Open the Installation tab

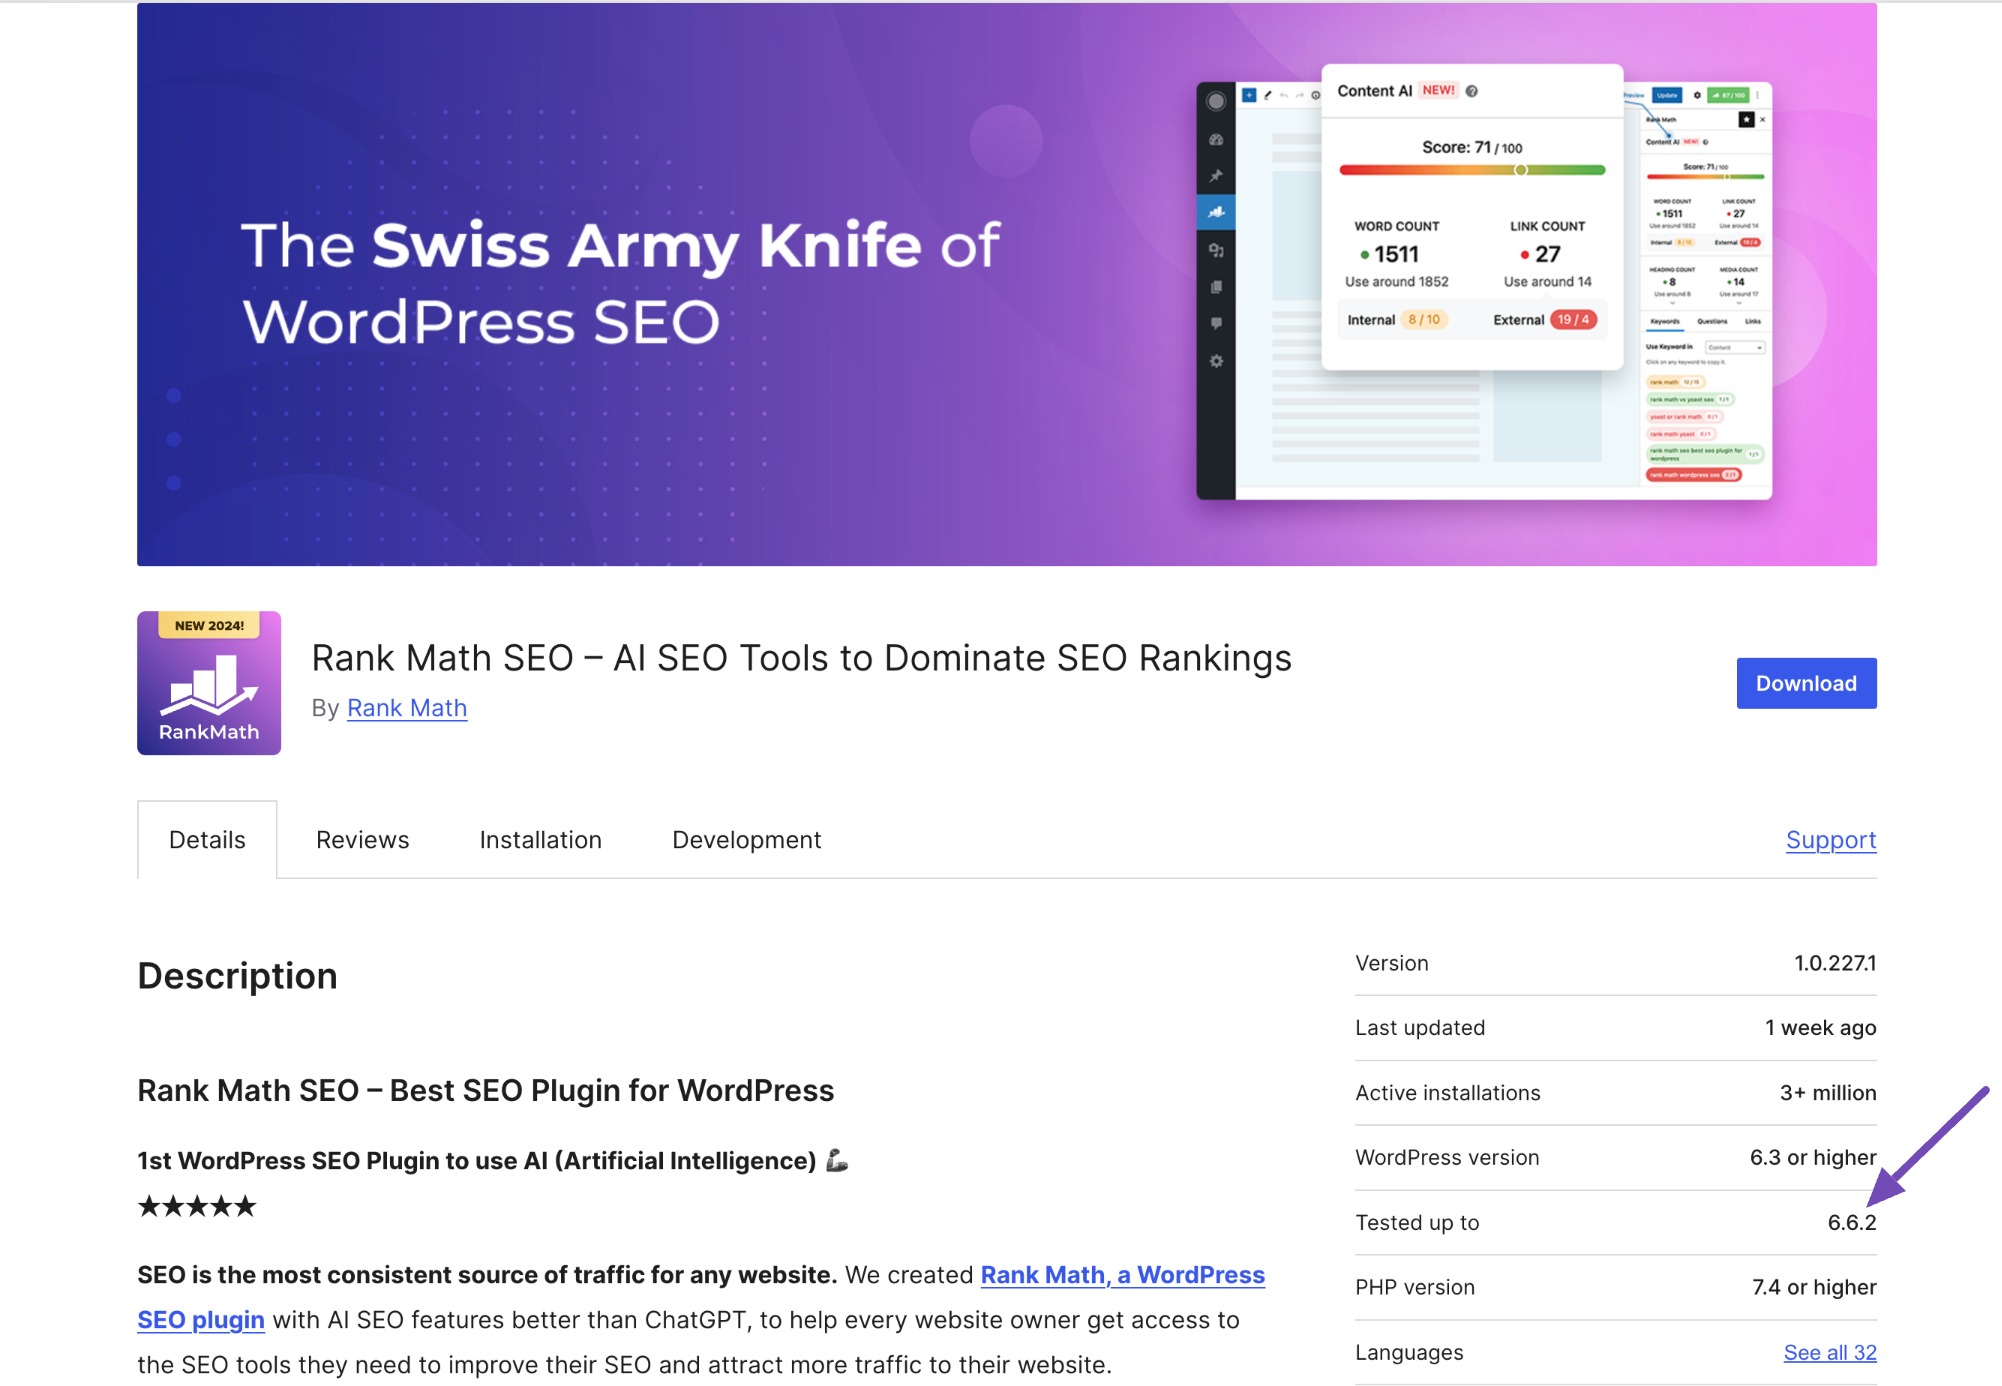pos(541,840)
